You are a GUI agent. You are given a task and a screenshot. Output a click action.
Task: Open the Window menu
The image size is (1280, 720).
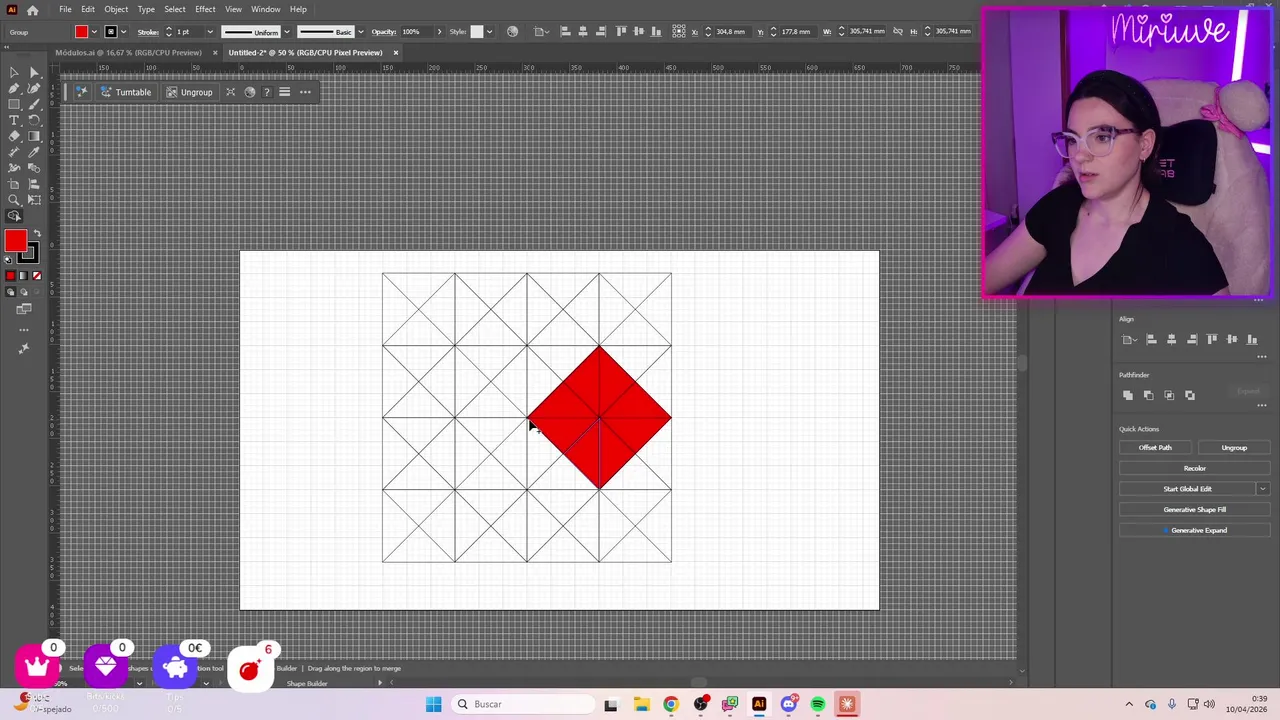click(265, 9)
